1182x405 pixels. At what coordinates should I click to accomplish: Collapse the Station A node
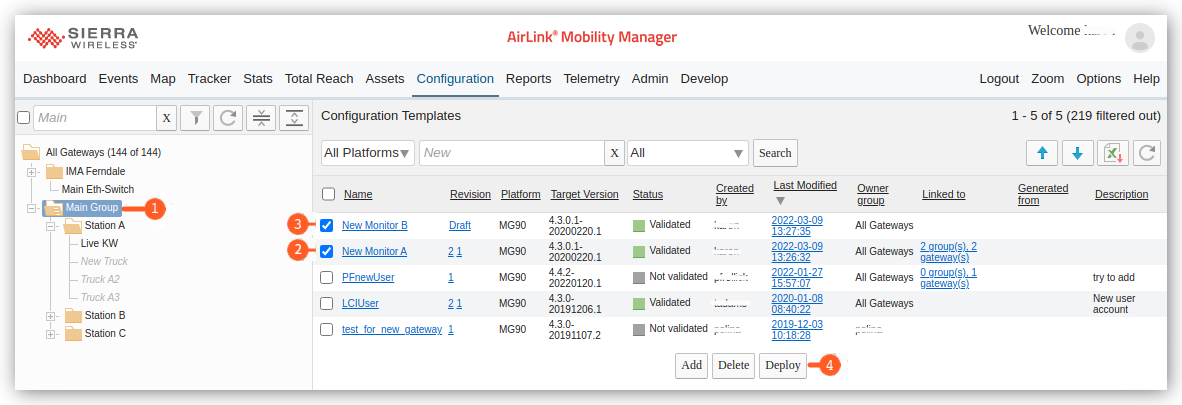pos(51,226)
